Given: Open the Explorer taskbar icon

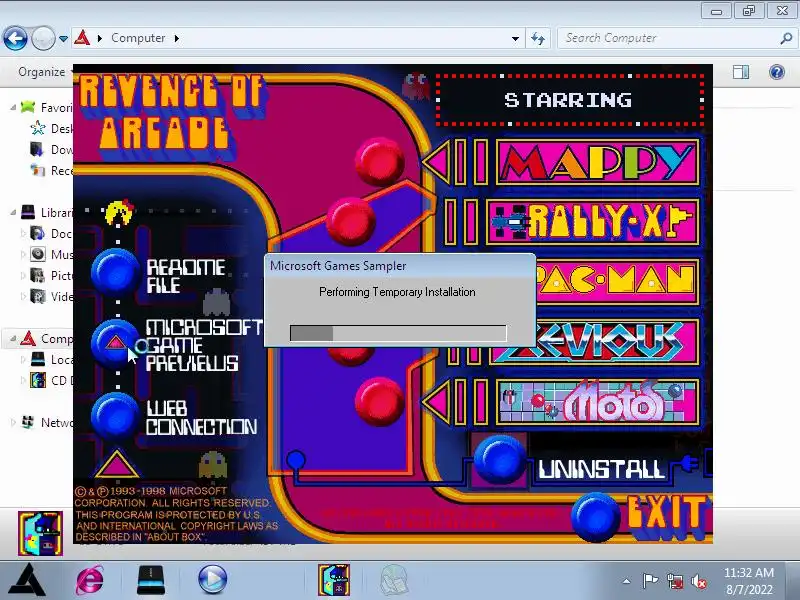Looking at the screenshot, I should click(x=151, y=580).
